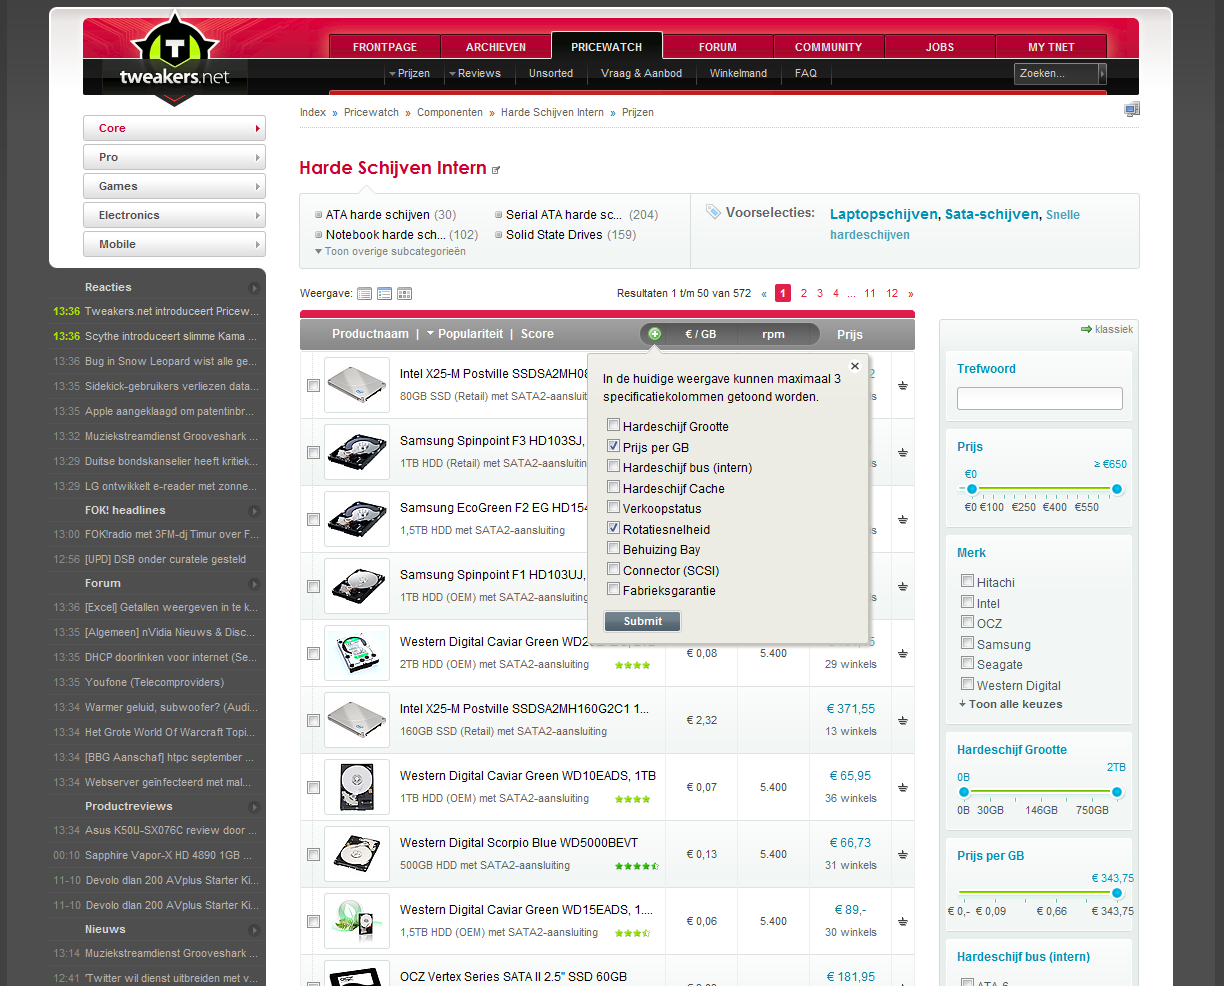The height and width of the screenshot is (986, 1224).
Task: Expand Toon alle keuzes under Merk
Action: pyautogui.click(x=1010, y=704)
